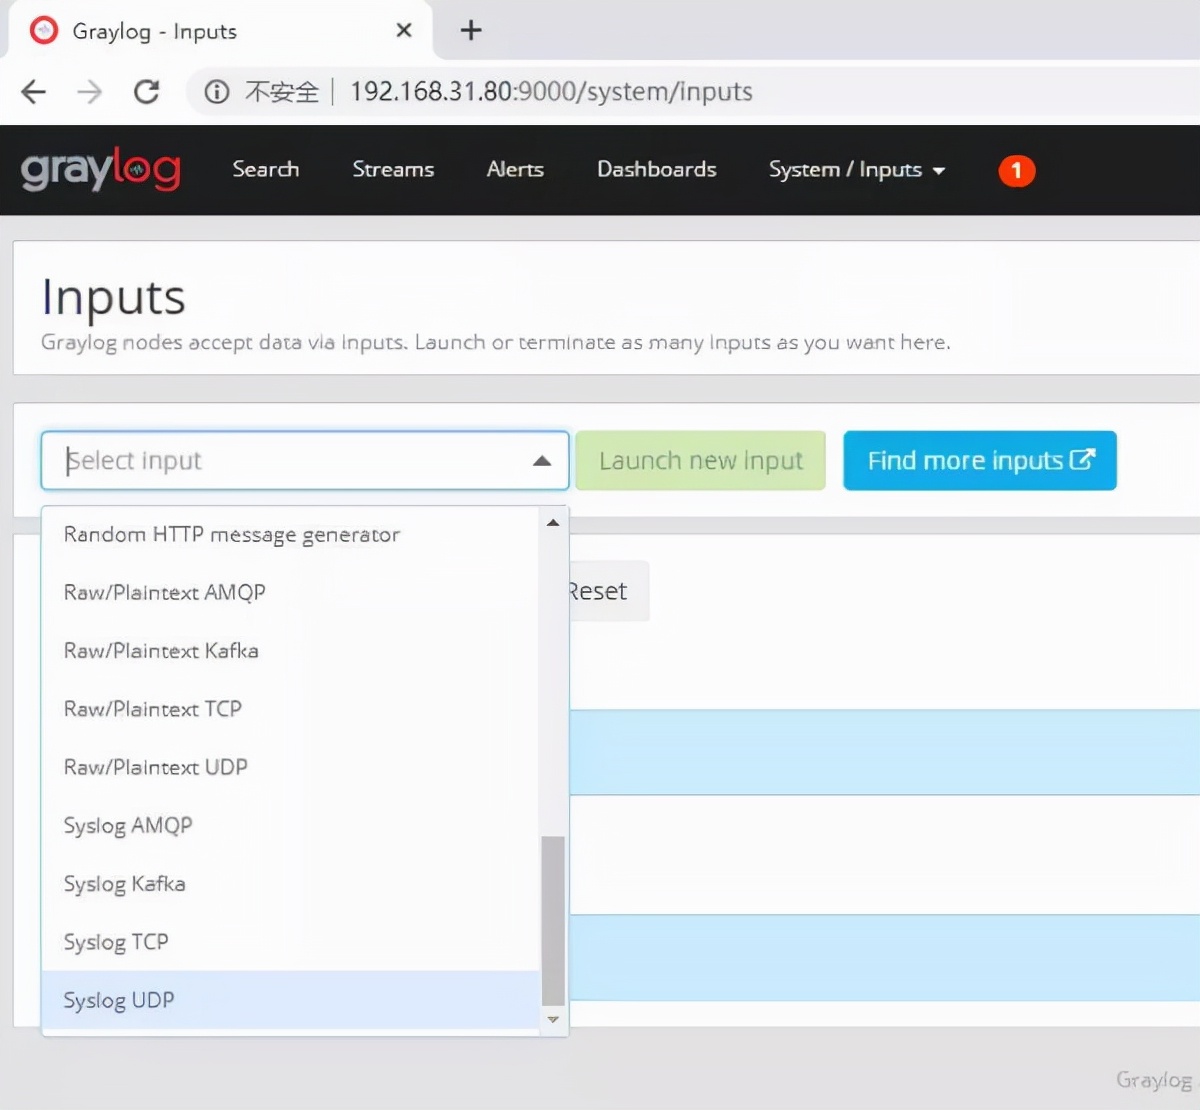Open Dashboards
Screen dimensions: 1200x1110
click(656, 170)
